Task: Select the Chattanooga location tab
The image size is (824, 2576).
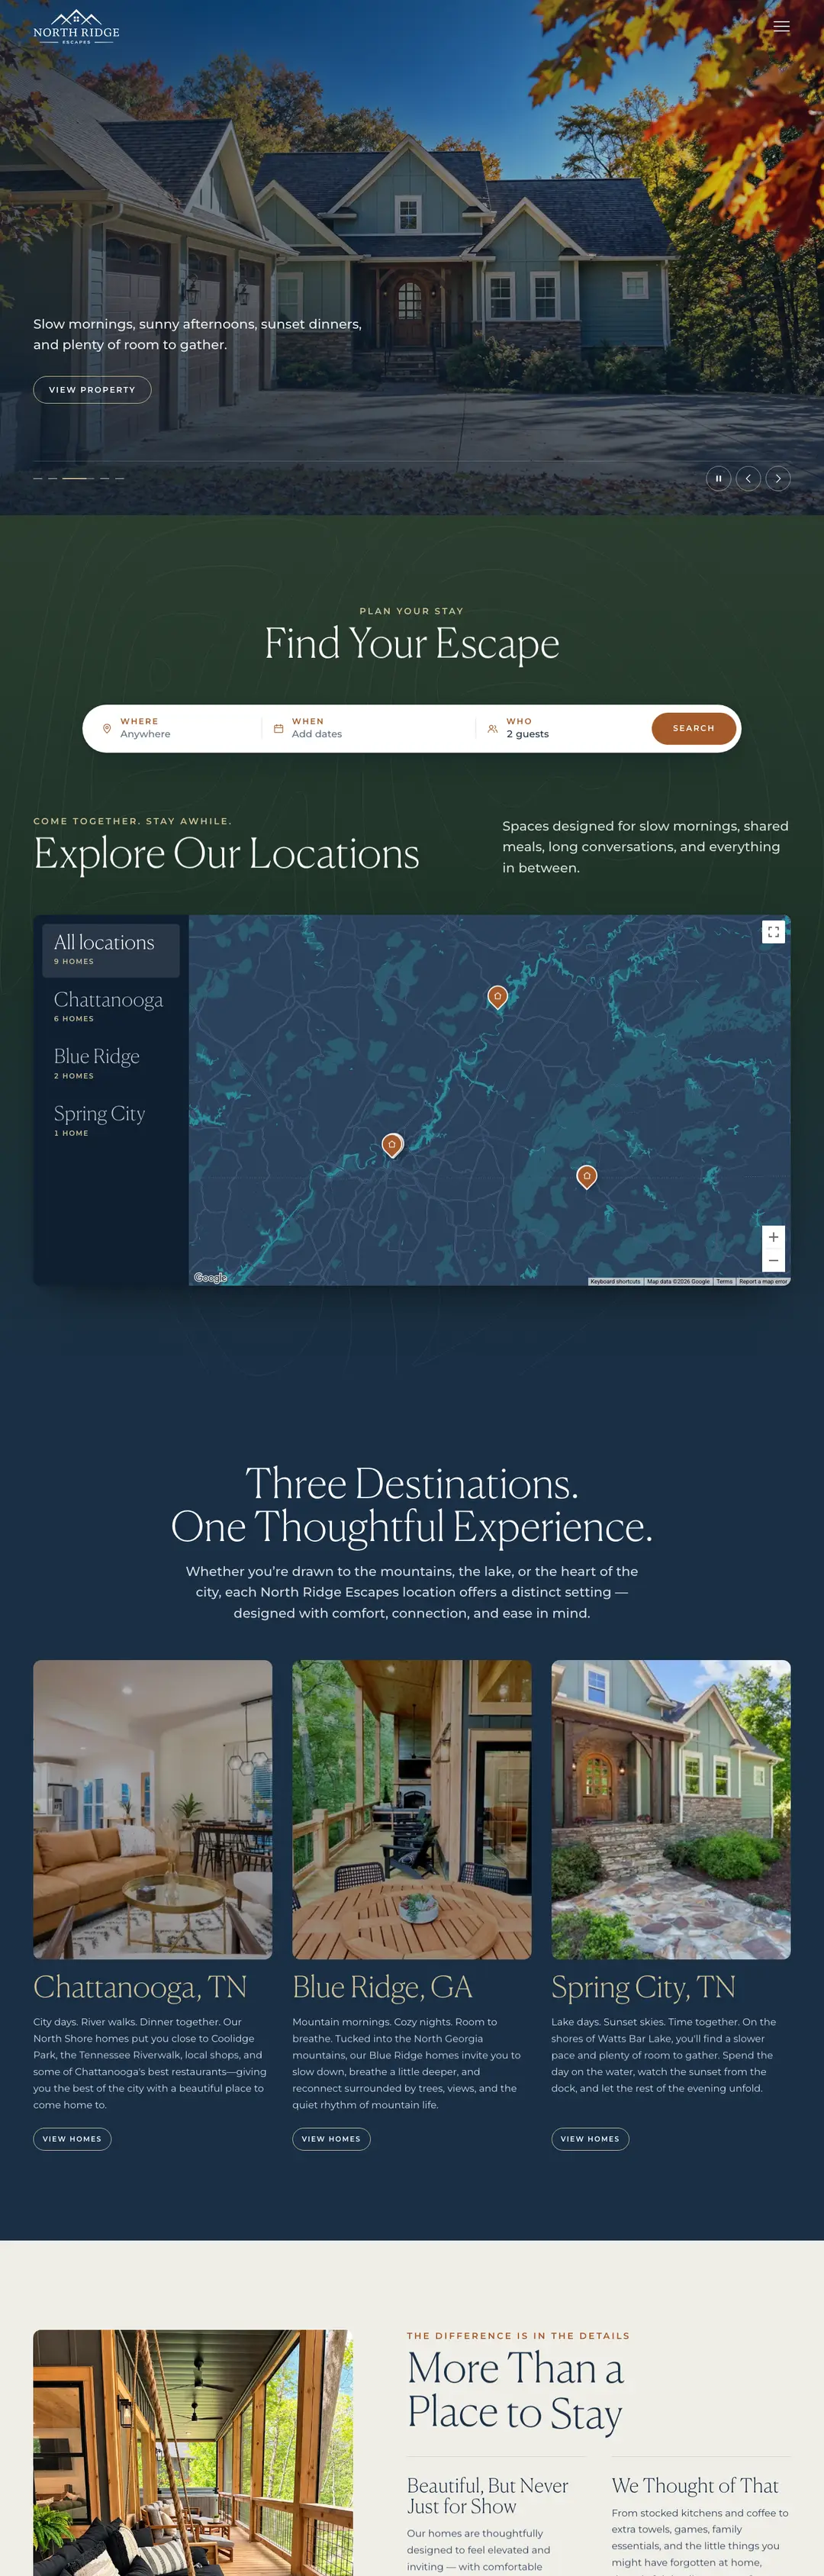Action: coord(110,1006)
